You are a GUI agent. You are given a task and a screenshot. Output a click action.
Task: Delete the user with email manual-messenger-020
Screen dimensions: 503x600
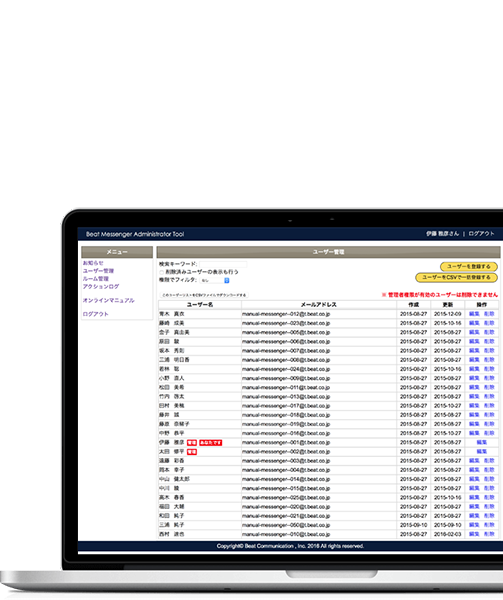[x=489, y=507]
